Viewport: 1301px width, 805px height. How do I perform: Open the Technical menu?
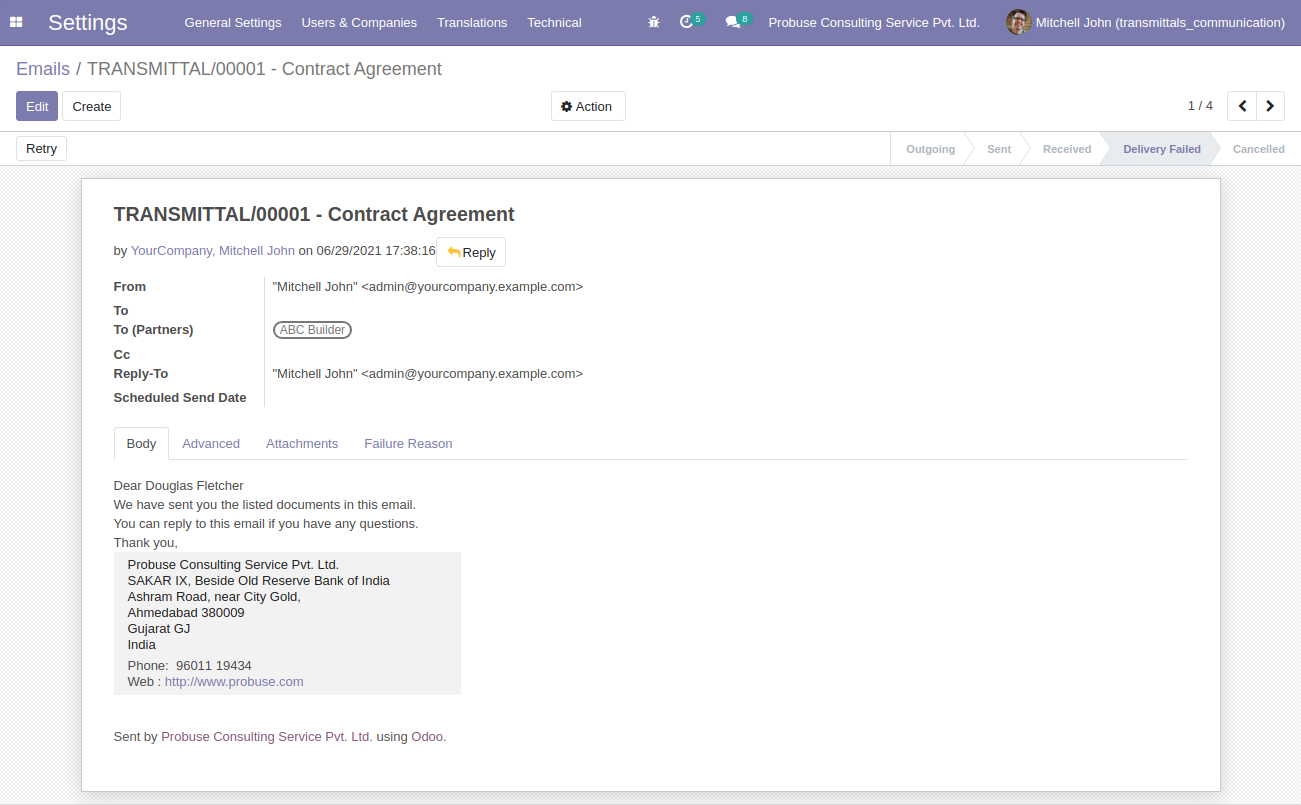(554, 22)
